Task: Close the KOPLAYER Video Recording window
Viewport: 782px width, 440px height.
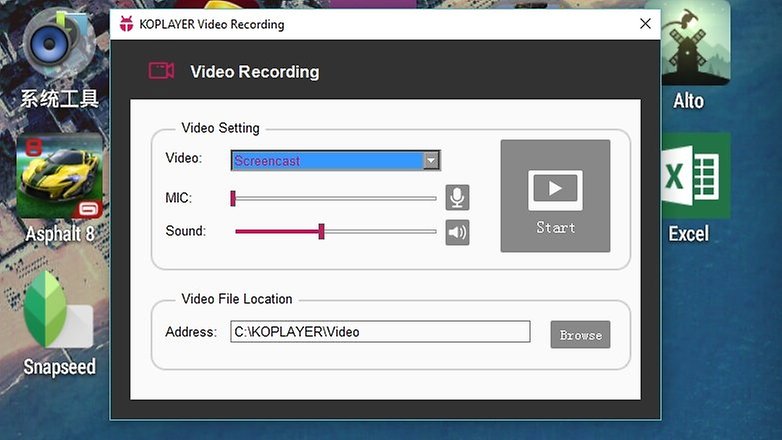Action: [x=645, y=23]
